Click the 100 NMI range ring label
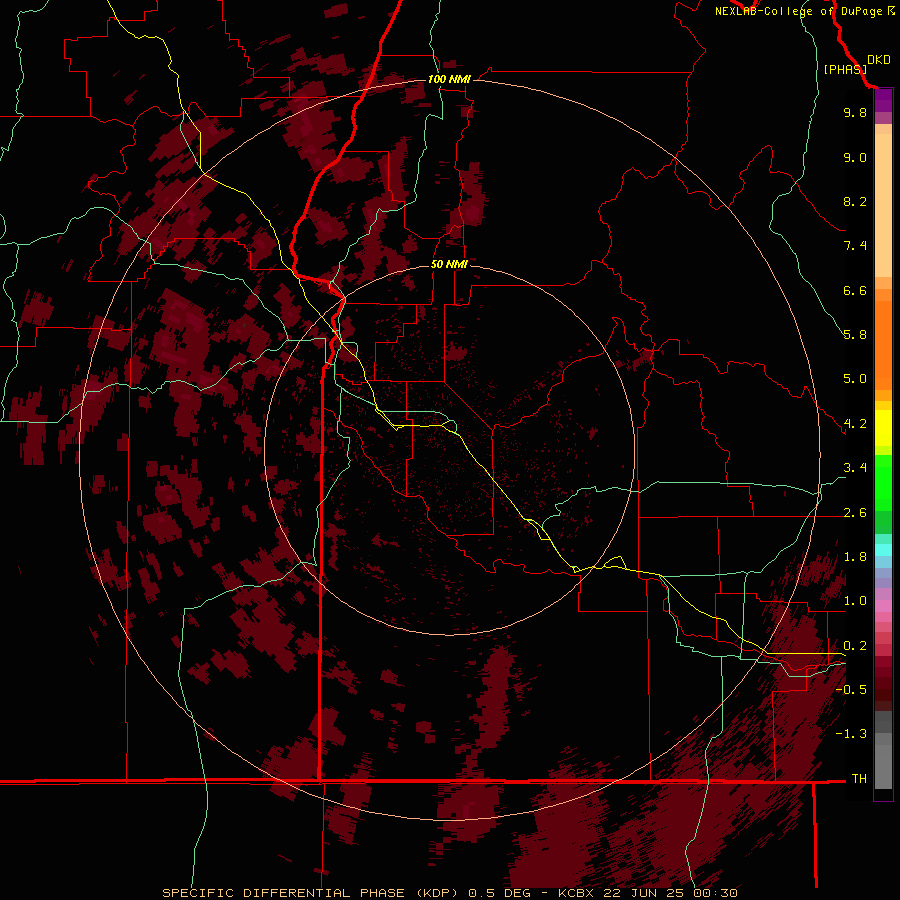Image resolution: width=900 pixels, height=900 pixels. (449, 79)
